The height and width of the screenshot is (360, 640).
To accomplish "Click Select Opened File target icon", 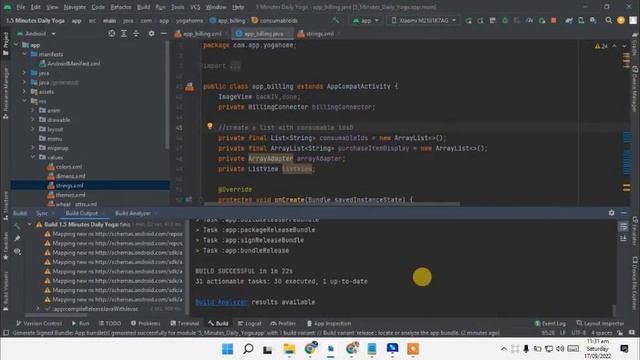I will point(111,33).
